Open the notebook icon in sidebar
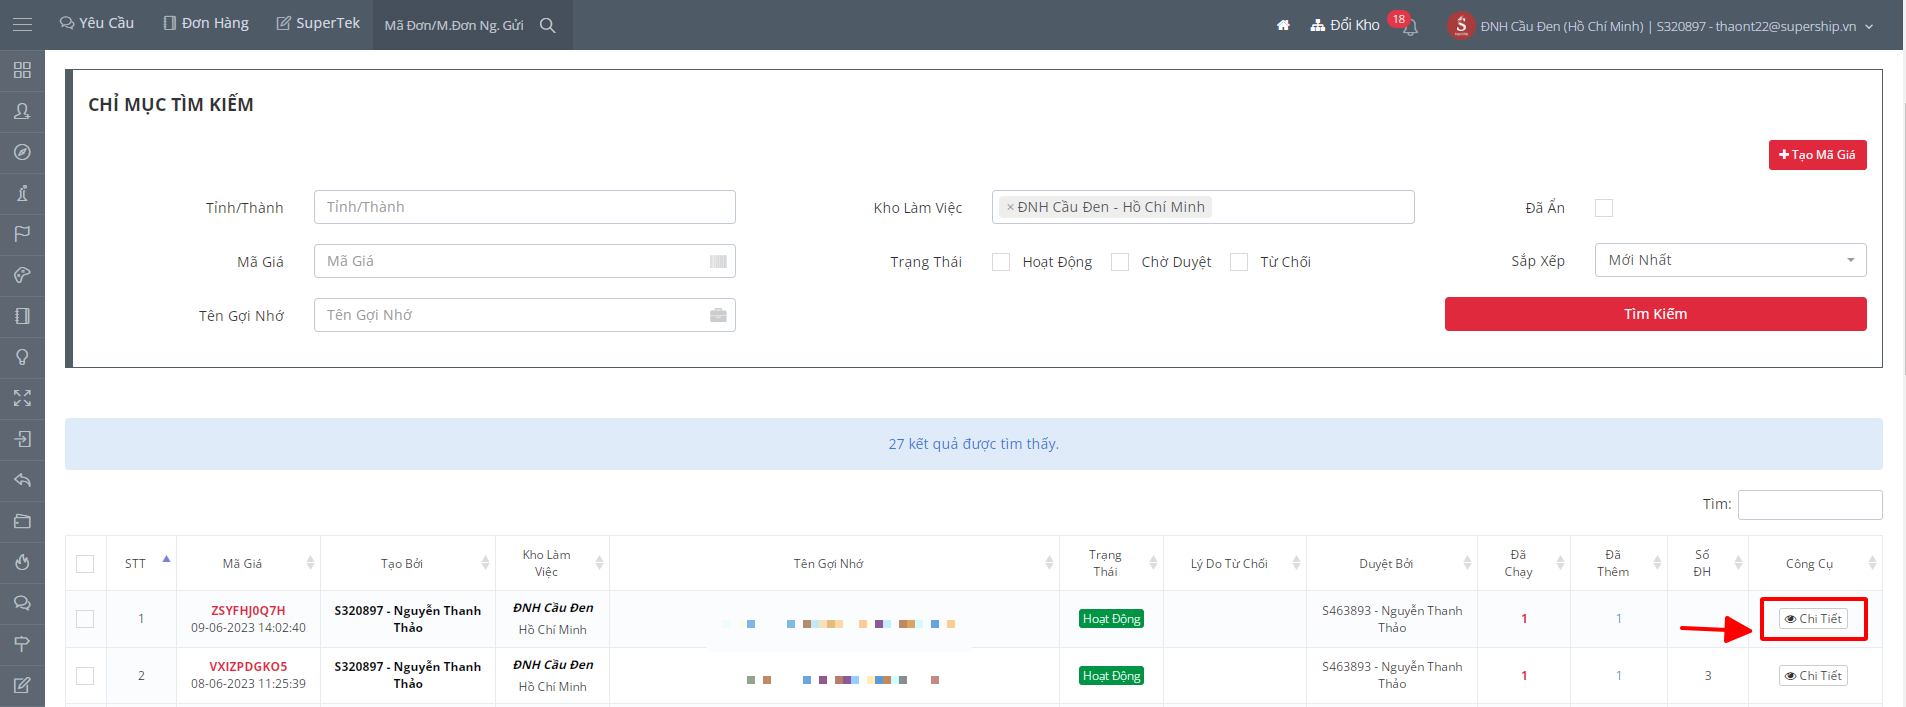This screenshot has width=1906, height=707. pyautogui.click(x=22, y=316)
